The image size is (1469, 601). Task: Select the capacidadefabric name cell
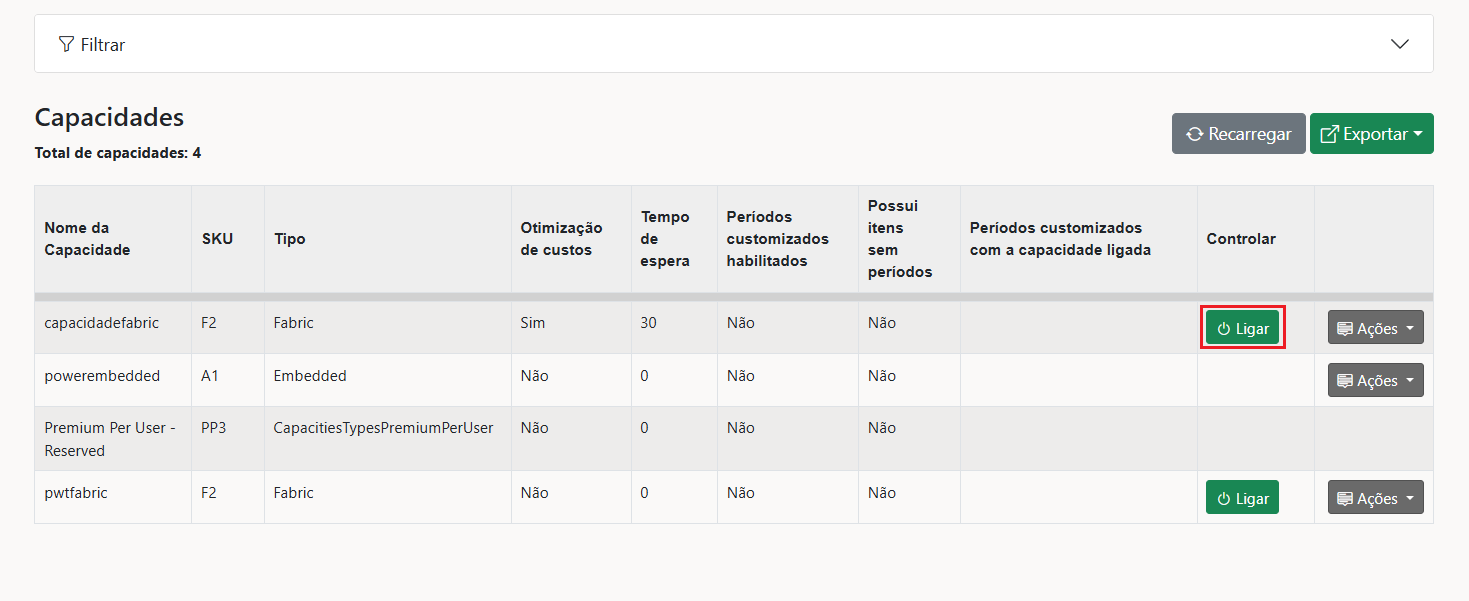pyautogui.click(x=102, y=323)
